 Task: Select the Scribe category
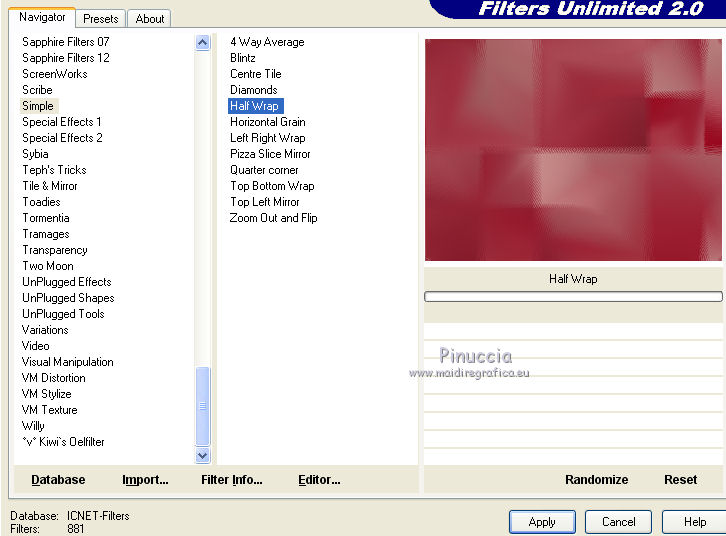tap(37, 90)
